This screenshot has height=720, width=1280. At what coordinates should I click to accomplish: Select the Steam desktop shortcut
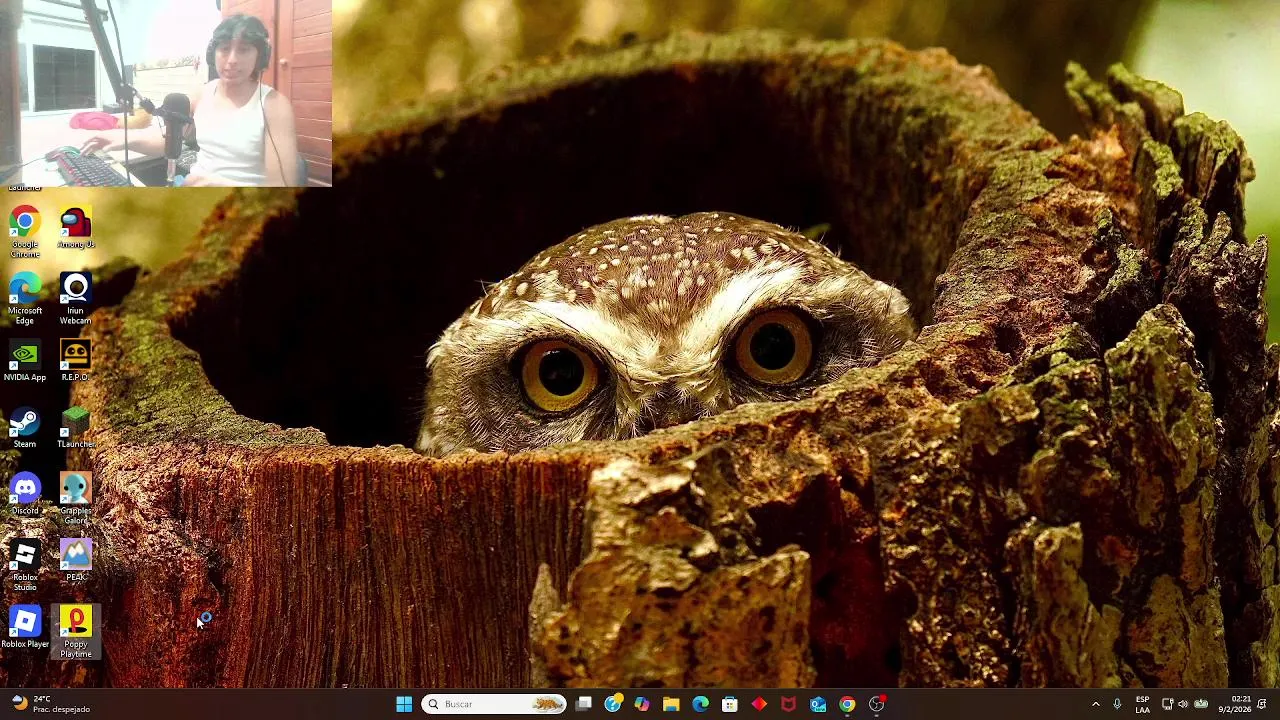(25, 428)
